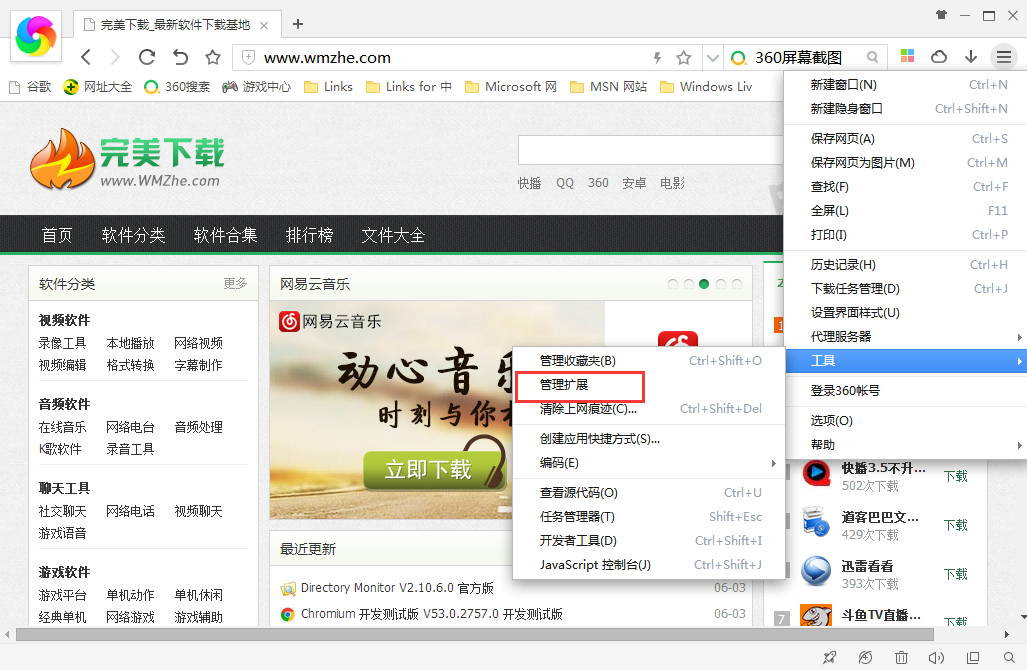Click the browser back arrow
Viewport: 1027px width, 670px height.
click(86, 57)
